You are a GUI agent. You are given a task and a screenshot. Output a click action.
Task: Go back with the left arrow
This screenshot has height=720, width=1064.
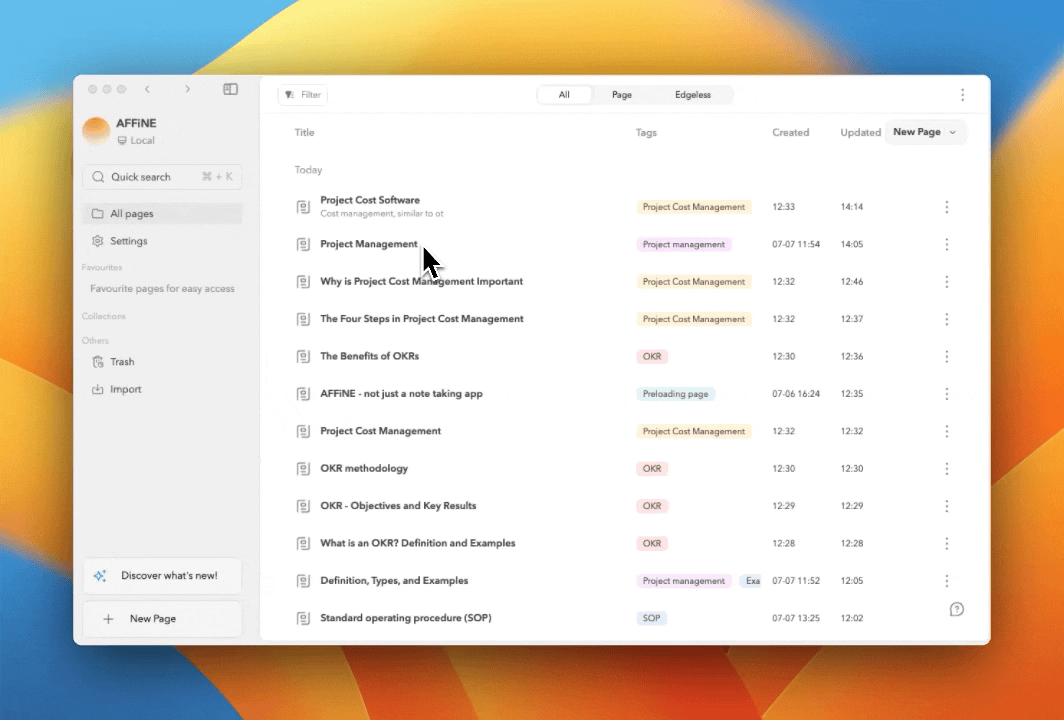point(147,89)
